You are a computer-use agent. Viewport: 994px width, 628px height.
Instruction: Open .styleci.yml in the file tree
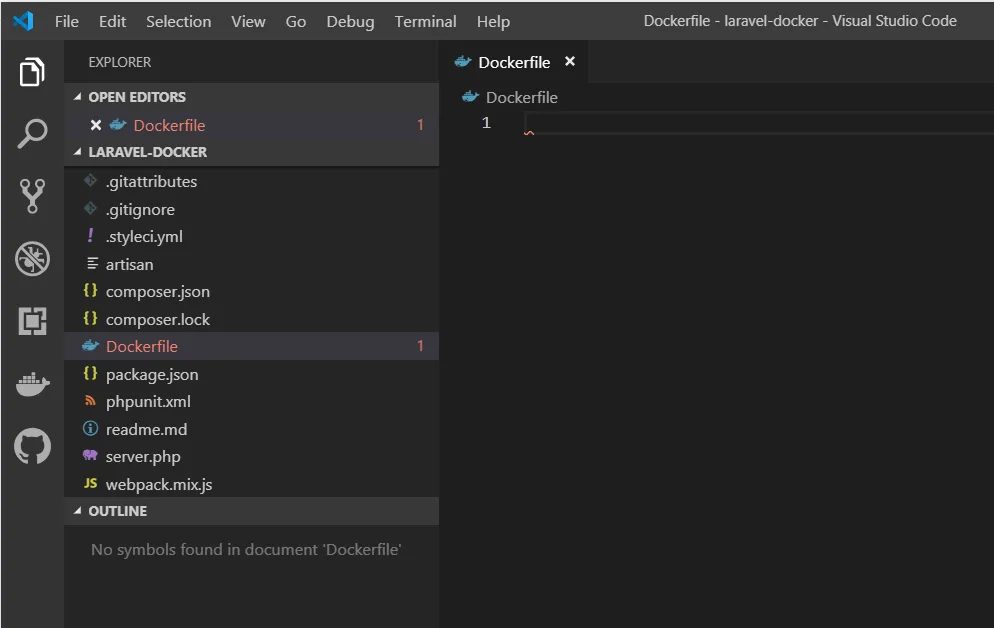[x=252, y=236]
